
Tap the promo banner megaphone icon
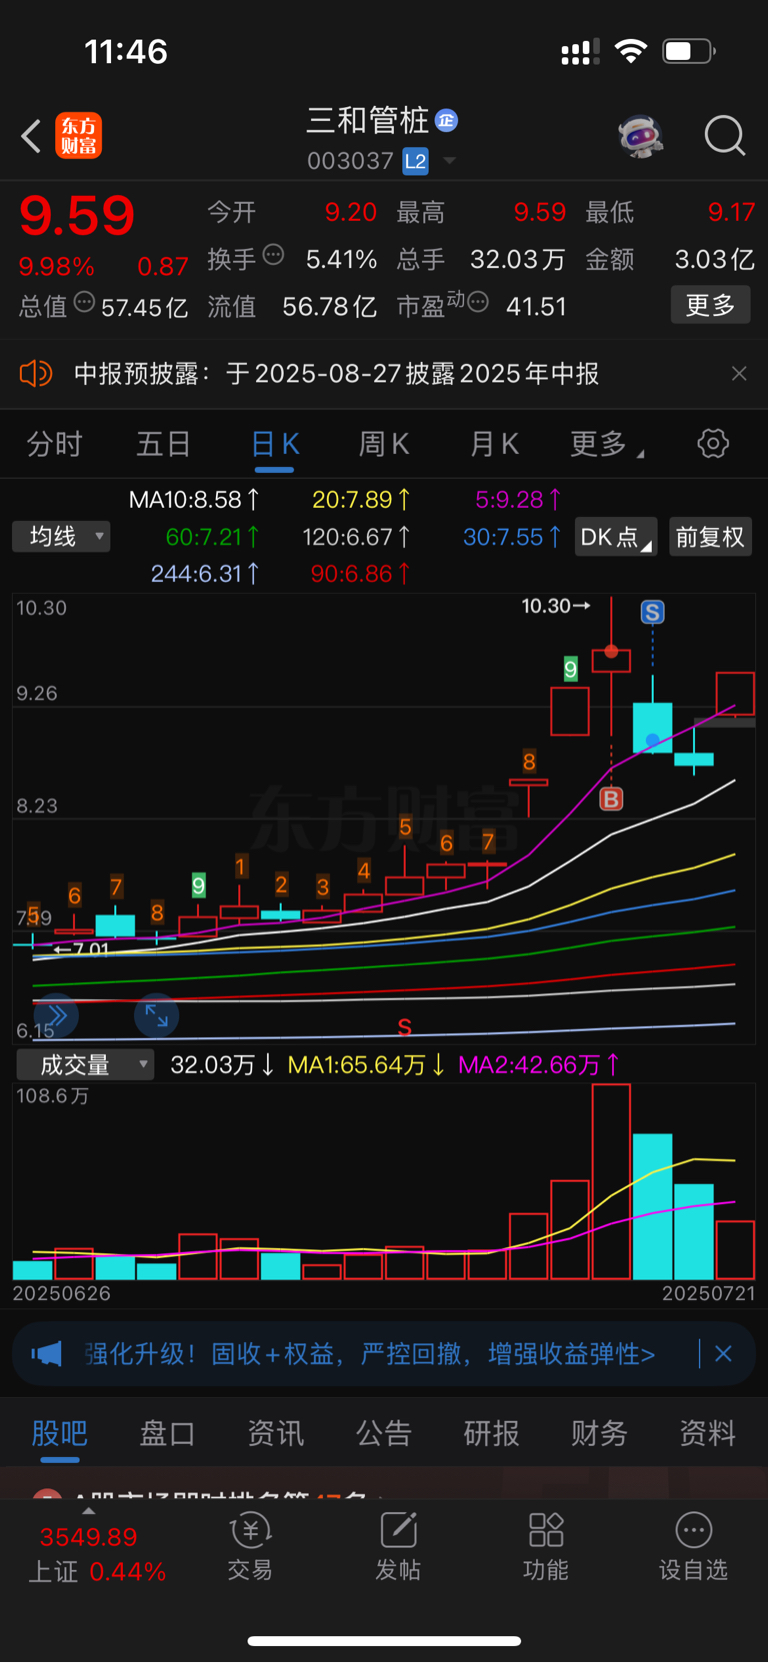pyautogui.click(x=46, y=1354)
